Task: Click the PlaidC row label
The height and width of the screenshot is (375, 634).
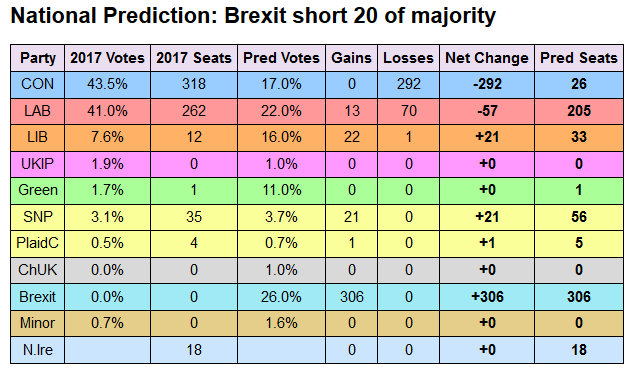Action: coord(38,243)
